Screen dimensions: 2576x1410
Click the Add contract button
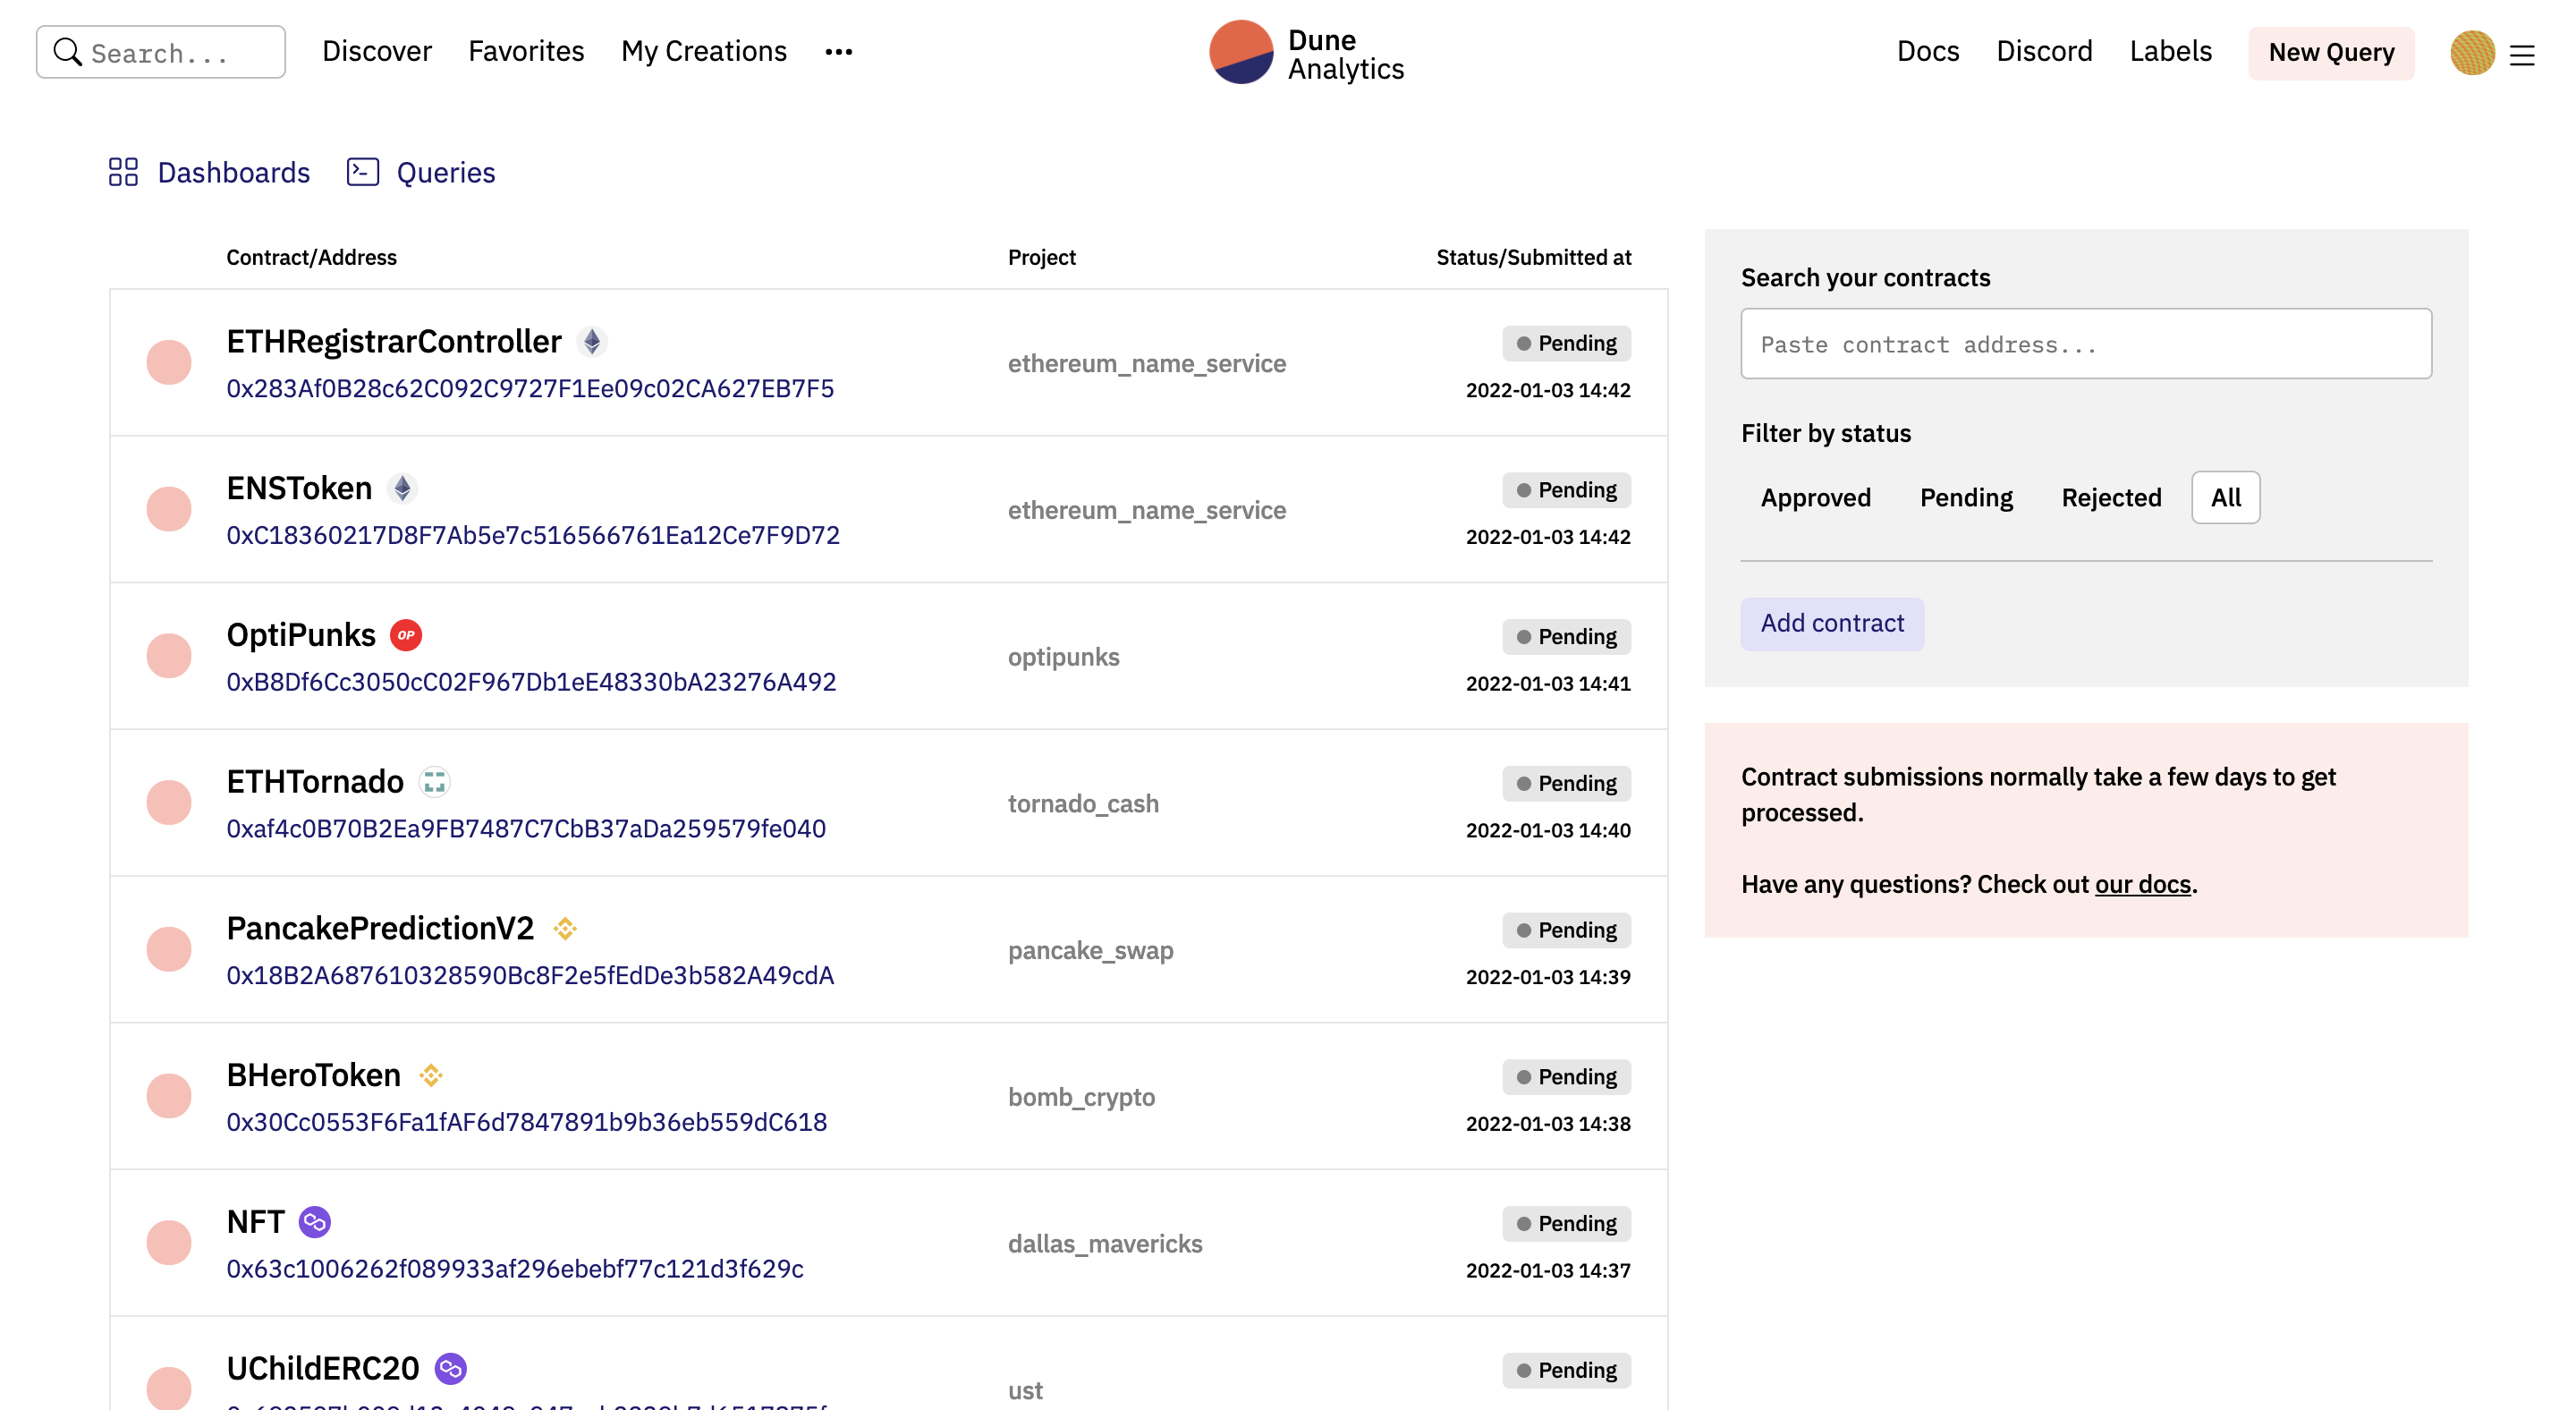[1832, 624]
